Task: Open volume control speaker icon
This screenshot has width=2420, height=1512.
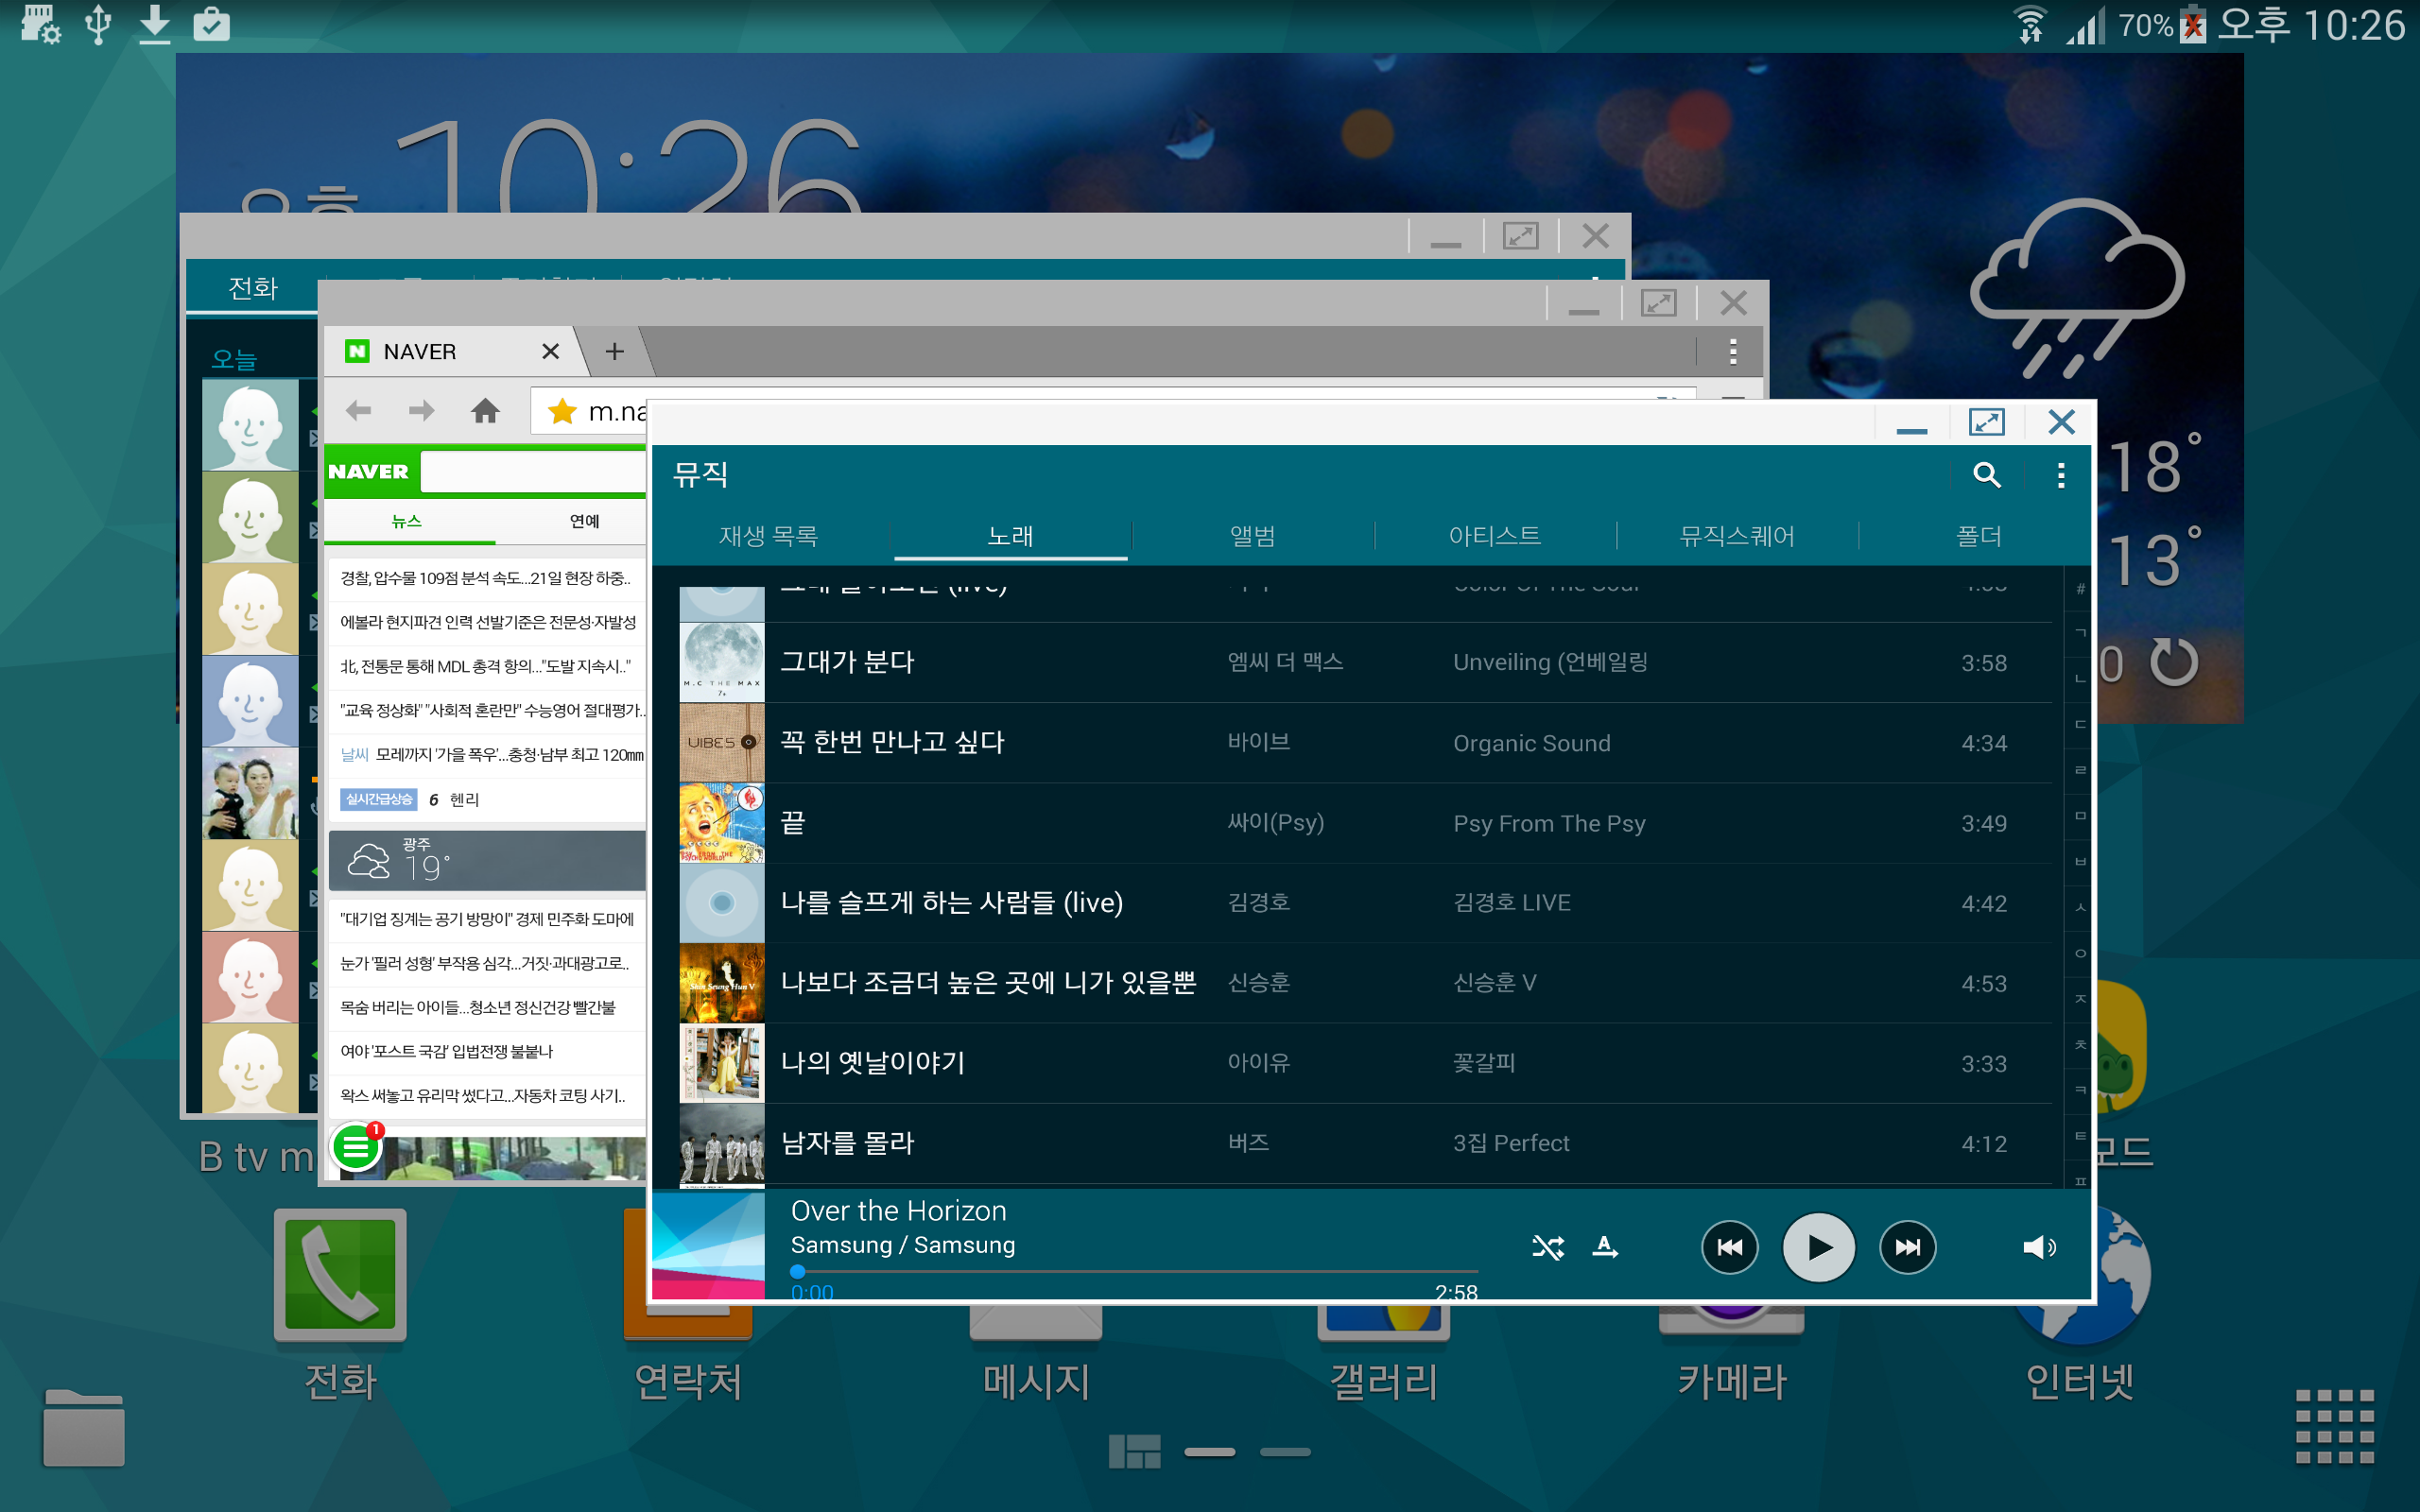Action: pos(2038,1247)
